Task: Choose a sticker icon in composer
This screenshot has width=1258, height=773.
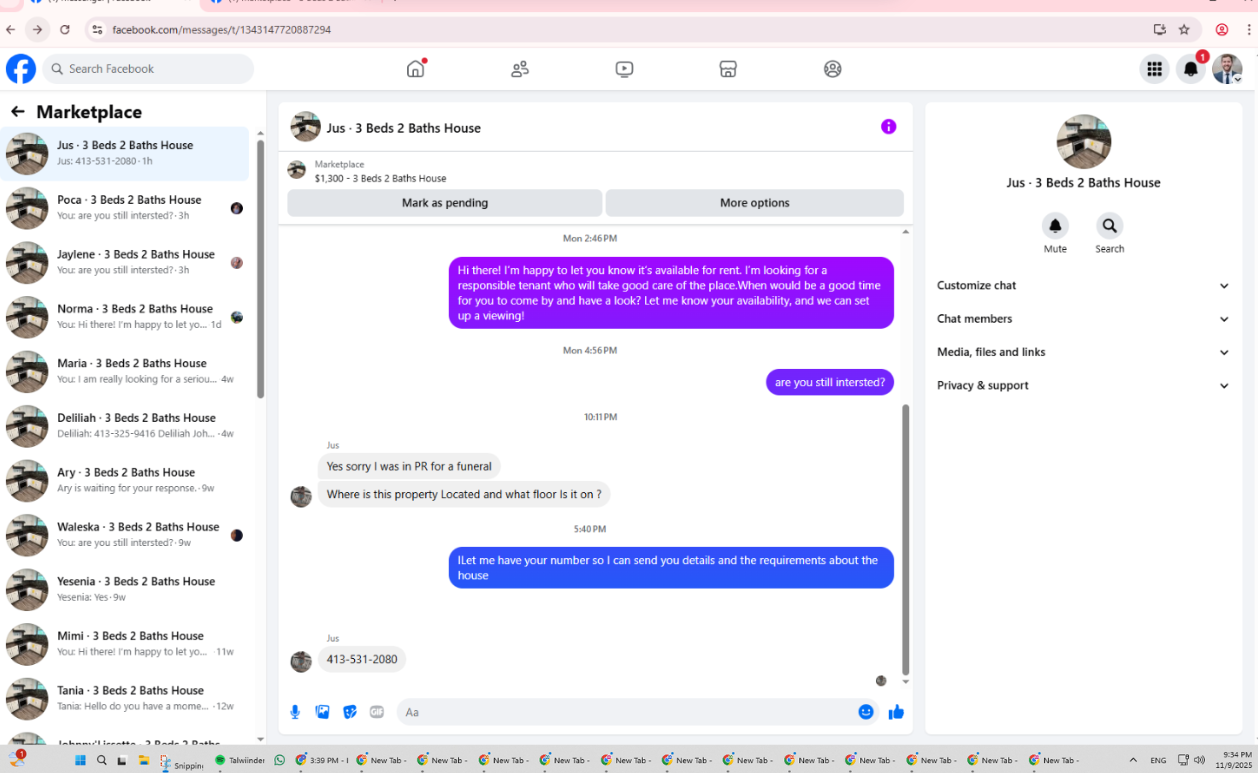Action: [x=350, y=712]
